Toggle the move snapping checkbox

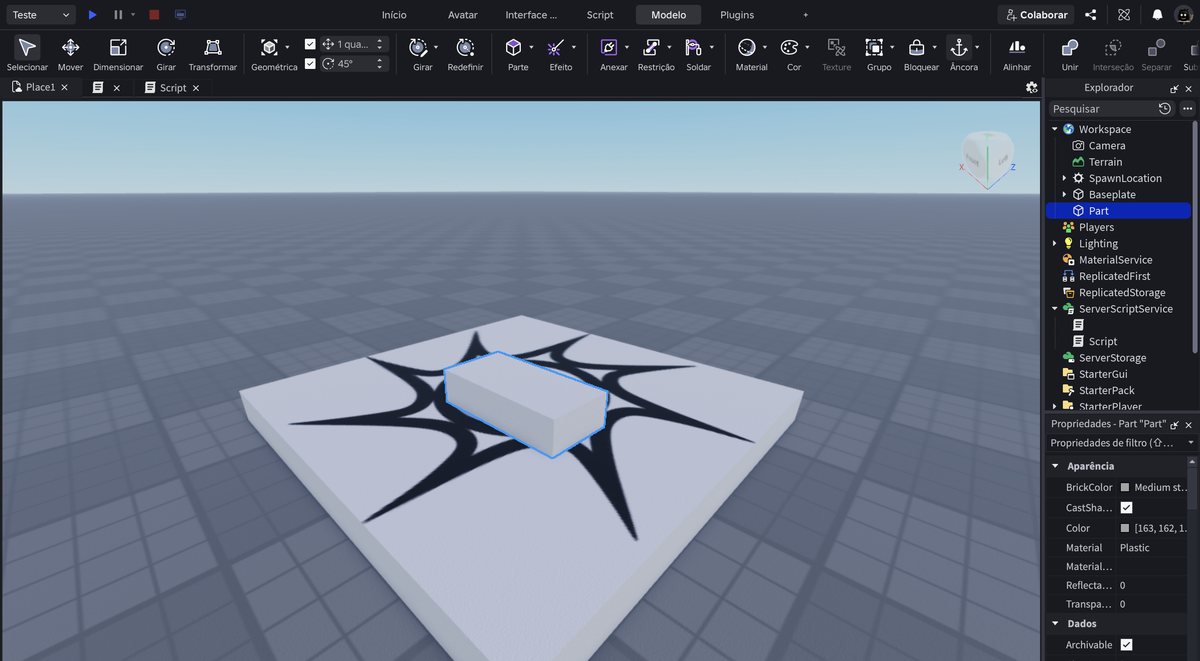[x=310, y=44]
